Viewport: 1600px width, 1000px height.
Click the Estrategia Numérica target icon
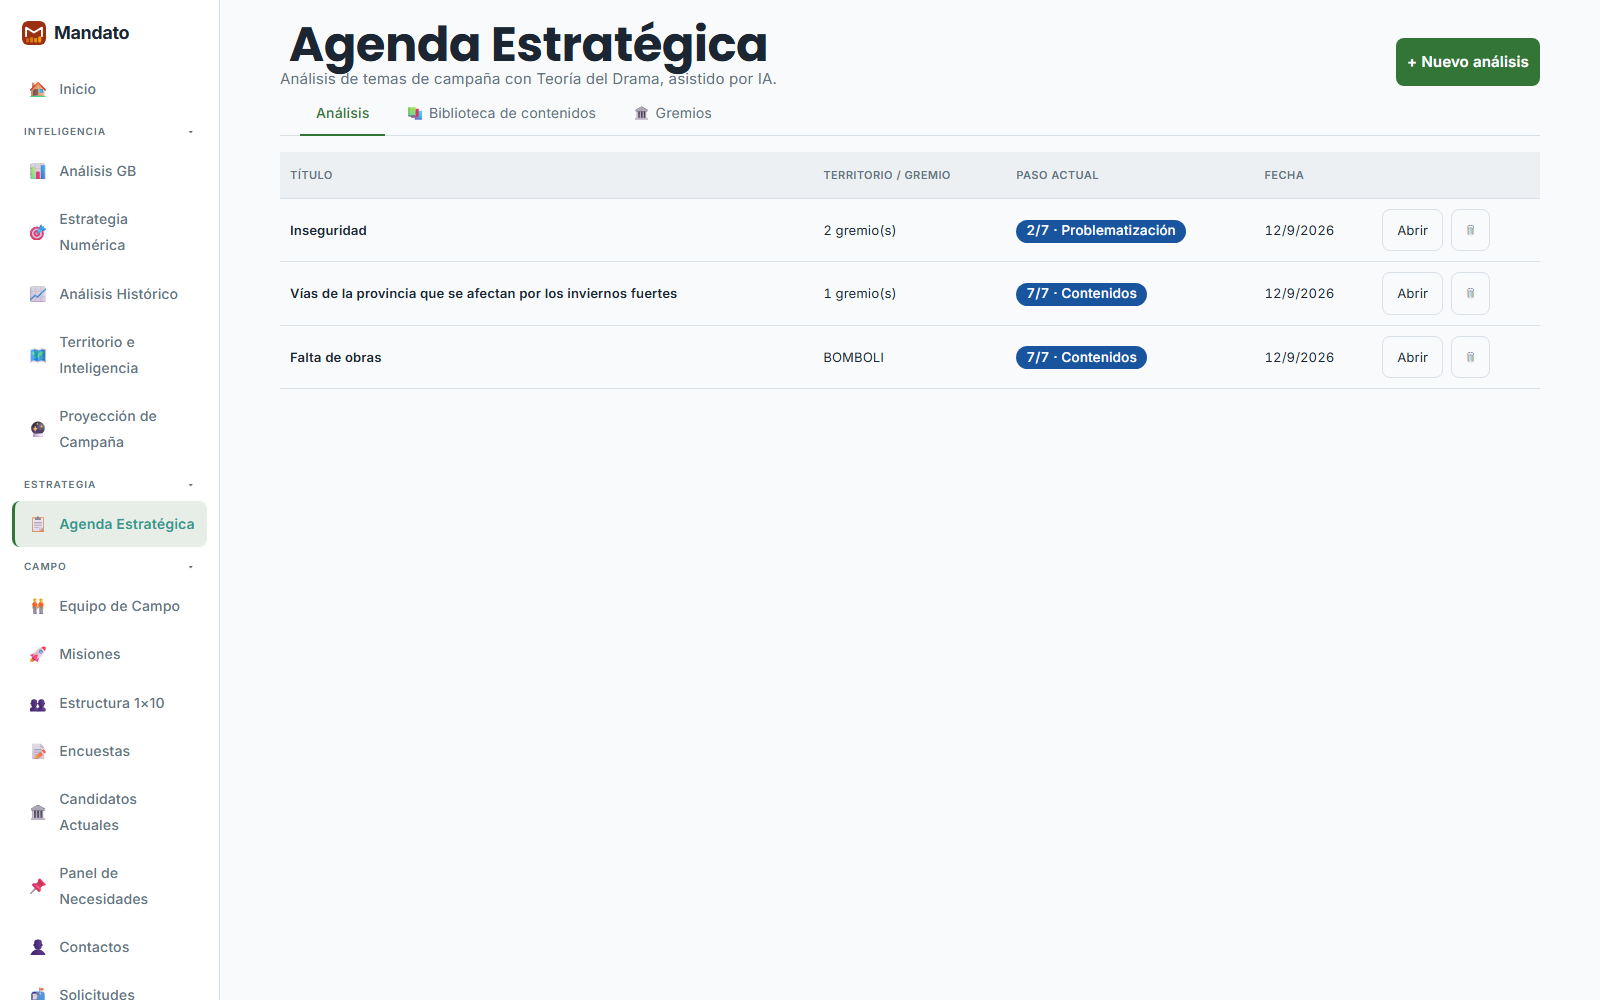(38, 233)
